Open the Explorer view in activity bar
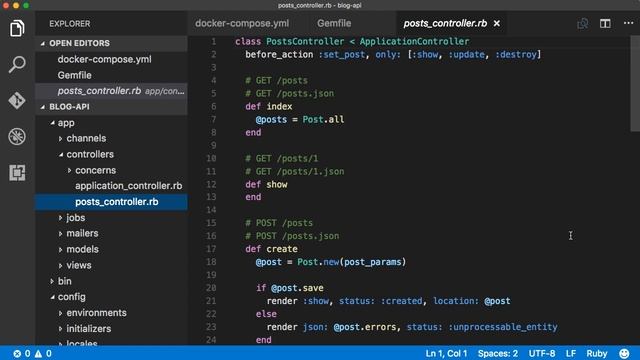Screen dimensions: 640x360 point(17,28)
